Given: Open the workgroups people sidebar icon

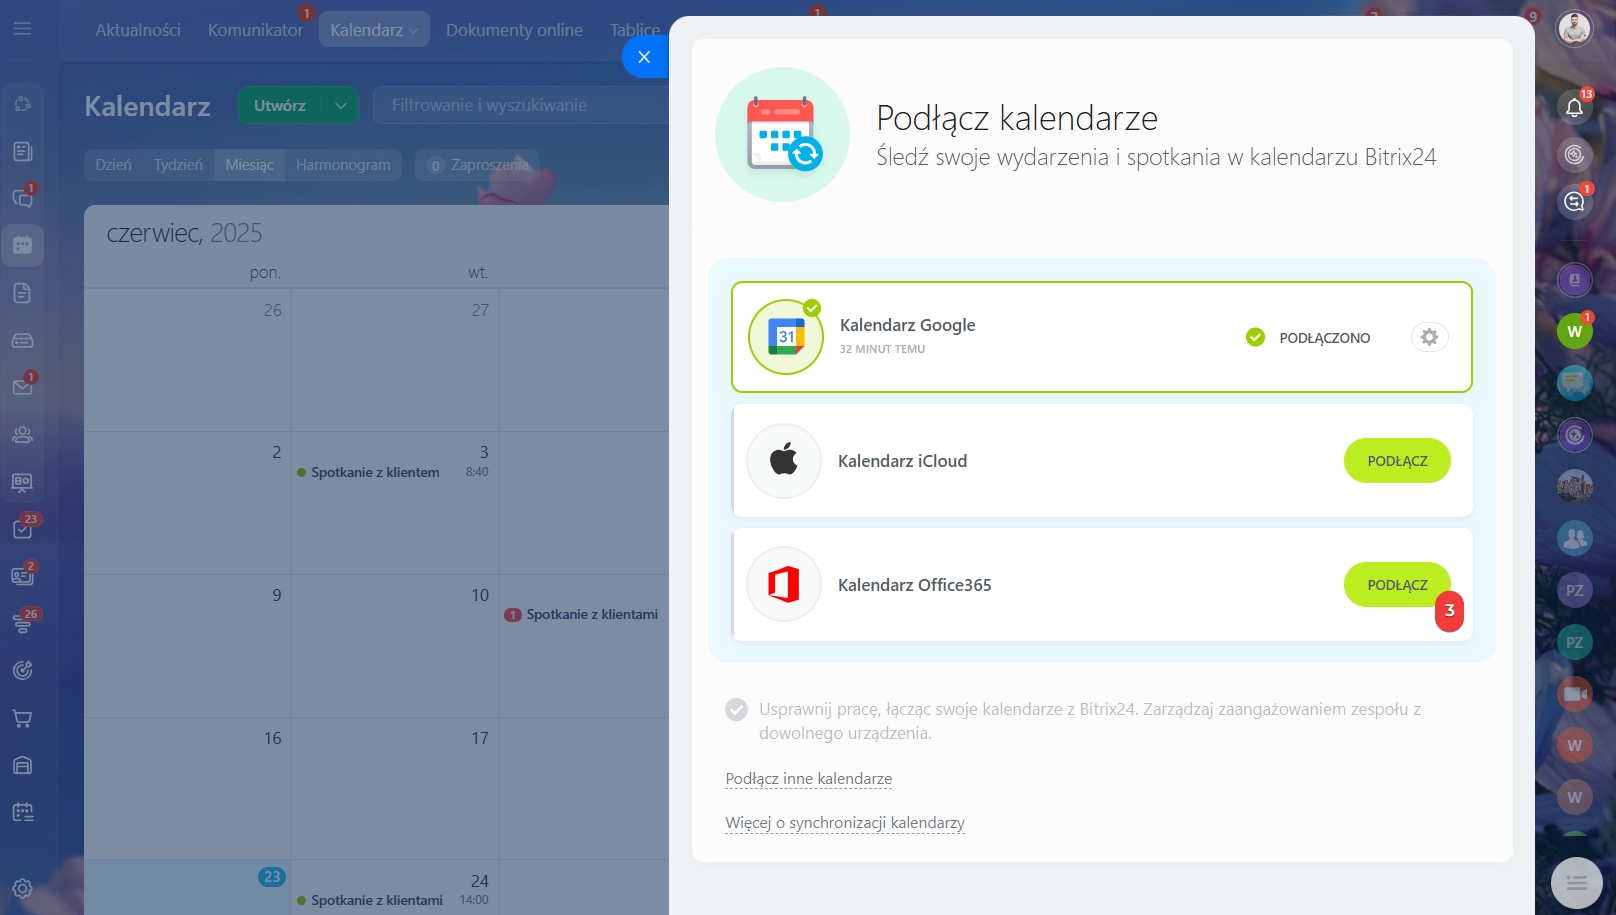Looking at the screenshot, I should coord(22,435).
